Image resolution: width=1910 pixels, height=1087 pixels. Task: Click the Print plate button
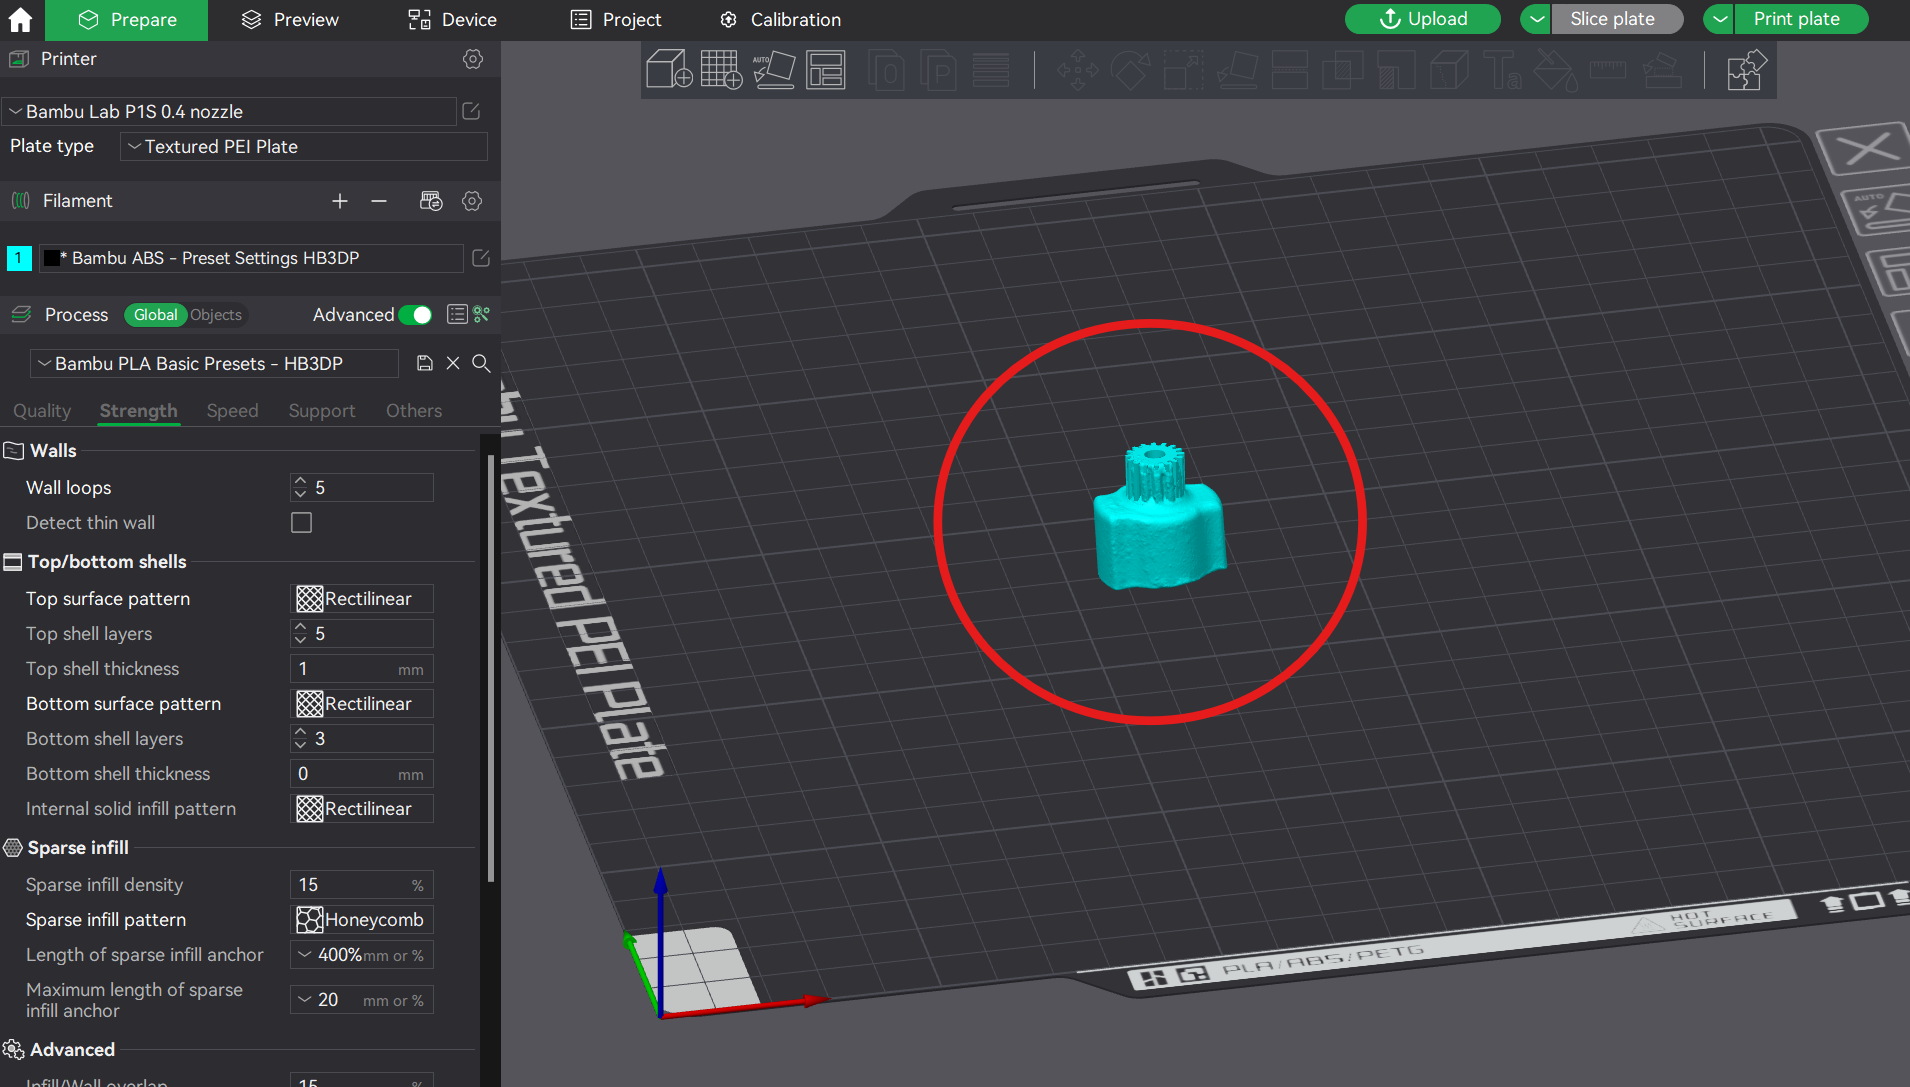click(x=1801, y=19)
